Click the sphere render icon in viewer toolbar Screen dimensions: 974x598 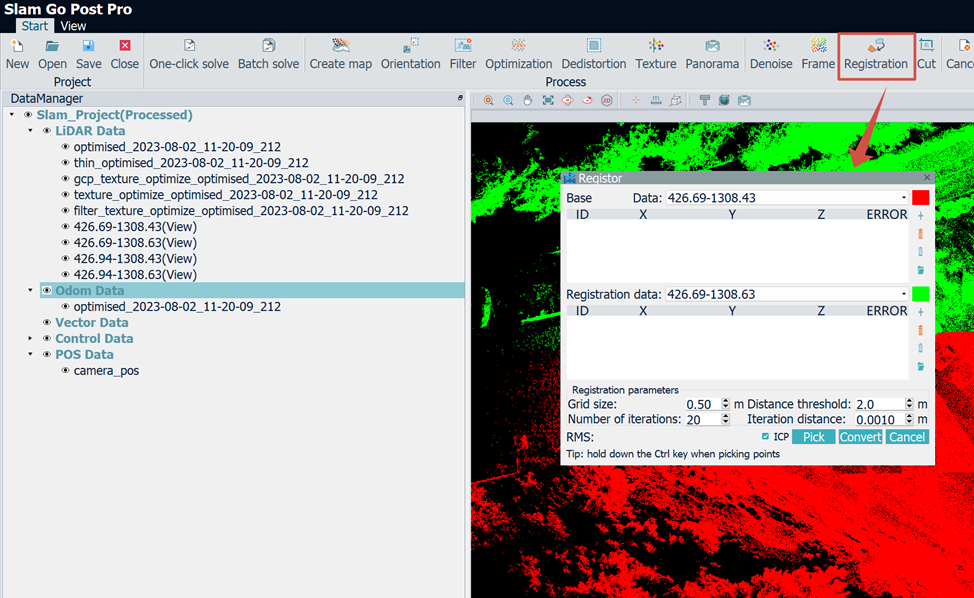(724, 101)
